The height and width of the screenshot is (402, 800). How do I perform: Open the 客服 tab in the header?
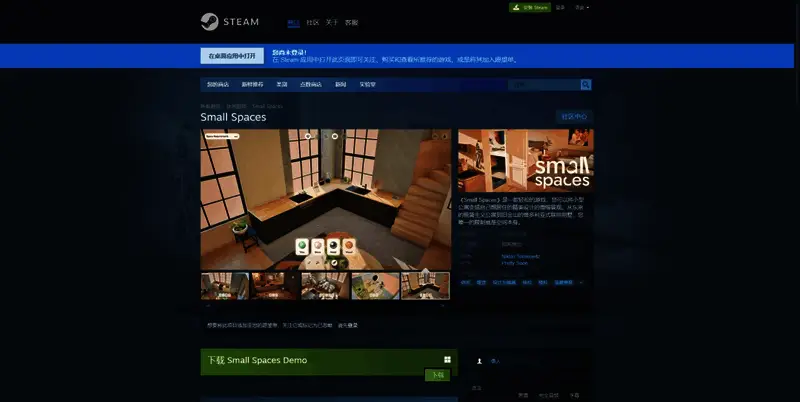pyautogui.click(x=351, y=22)
